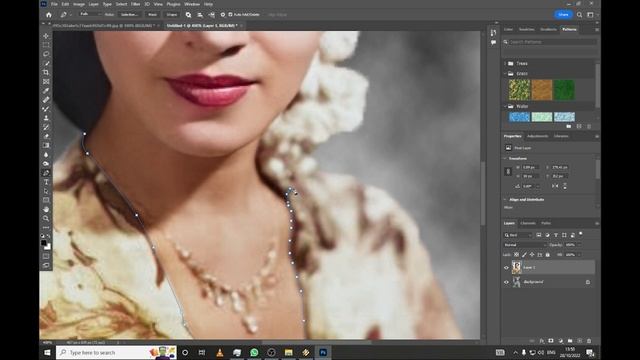This screenshot has width=640, height=360.
Task: Select the Move tool
Action: coord(46,36)
